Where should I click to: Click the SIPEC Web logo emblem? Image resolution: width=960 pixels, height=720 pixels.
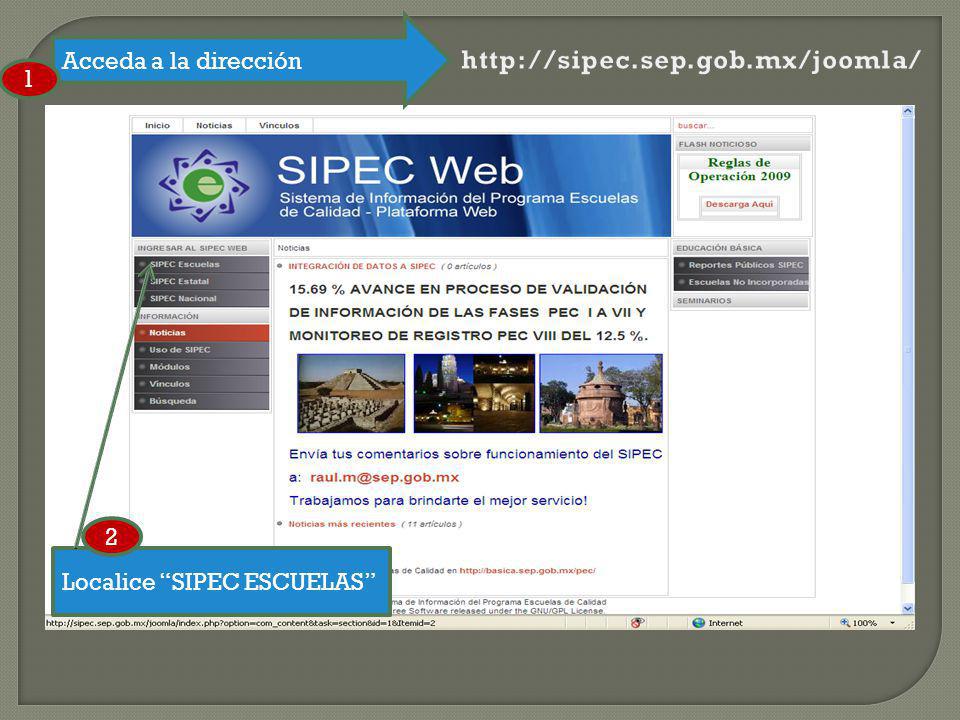[x=203, y=185]
